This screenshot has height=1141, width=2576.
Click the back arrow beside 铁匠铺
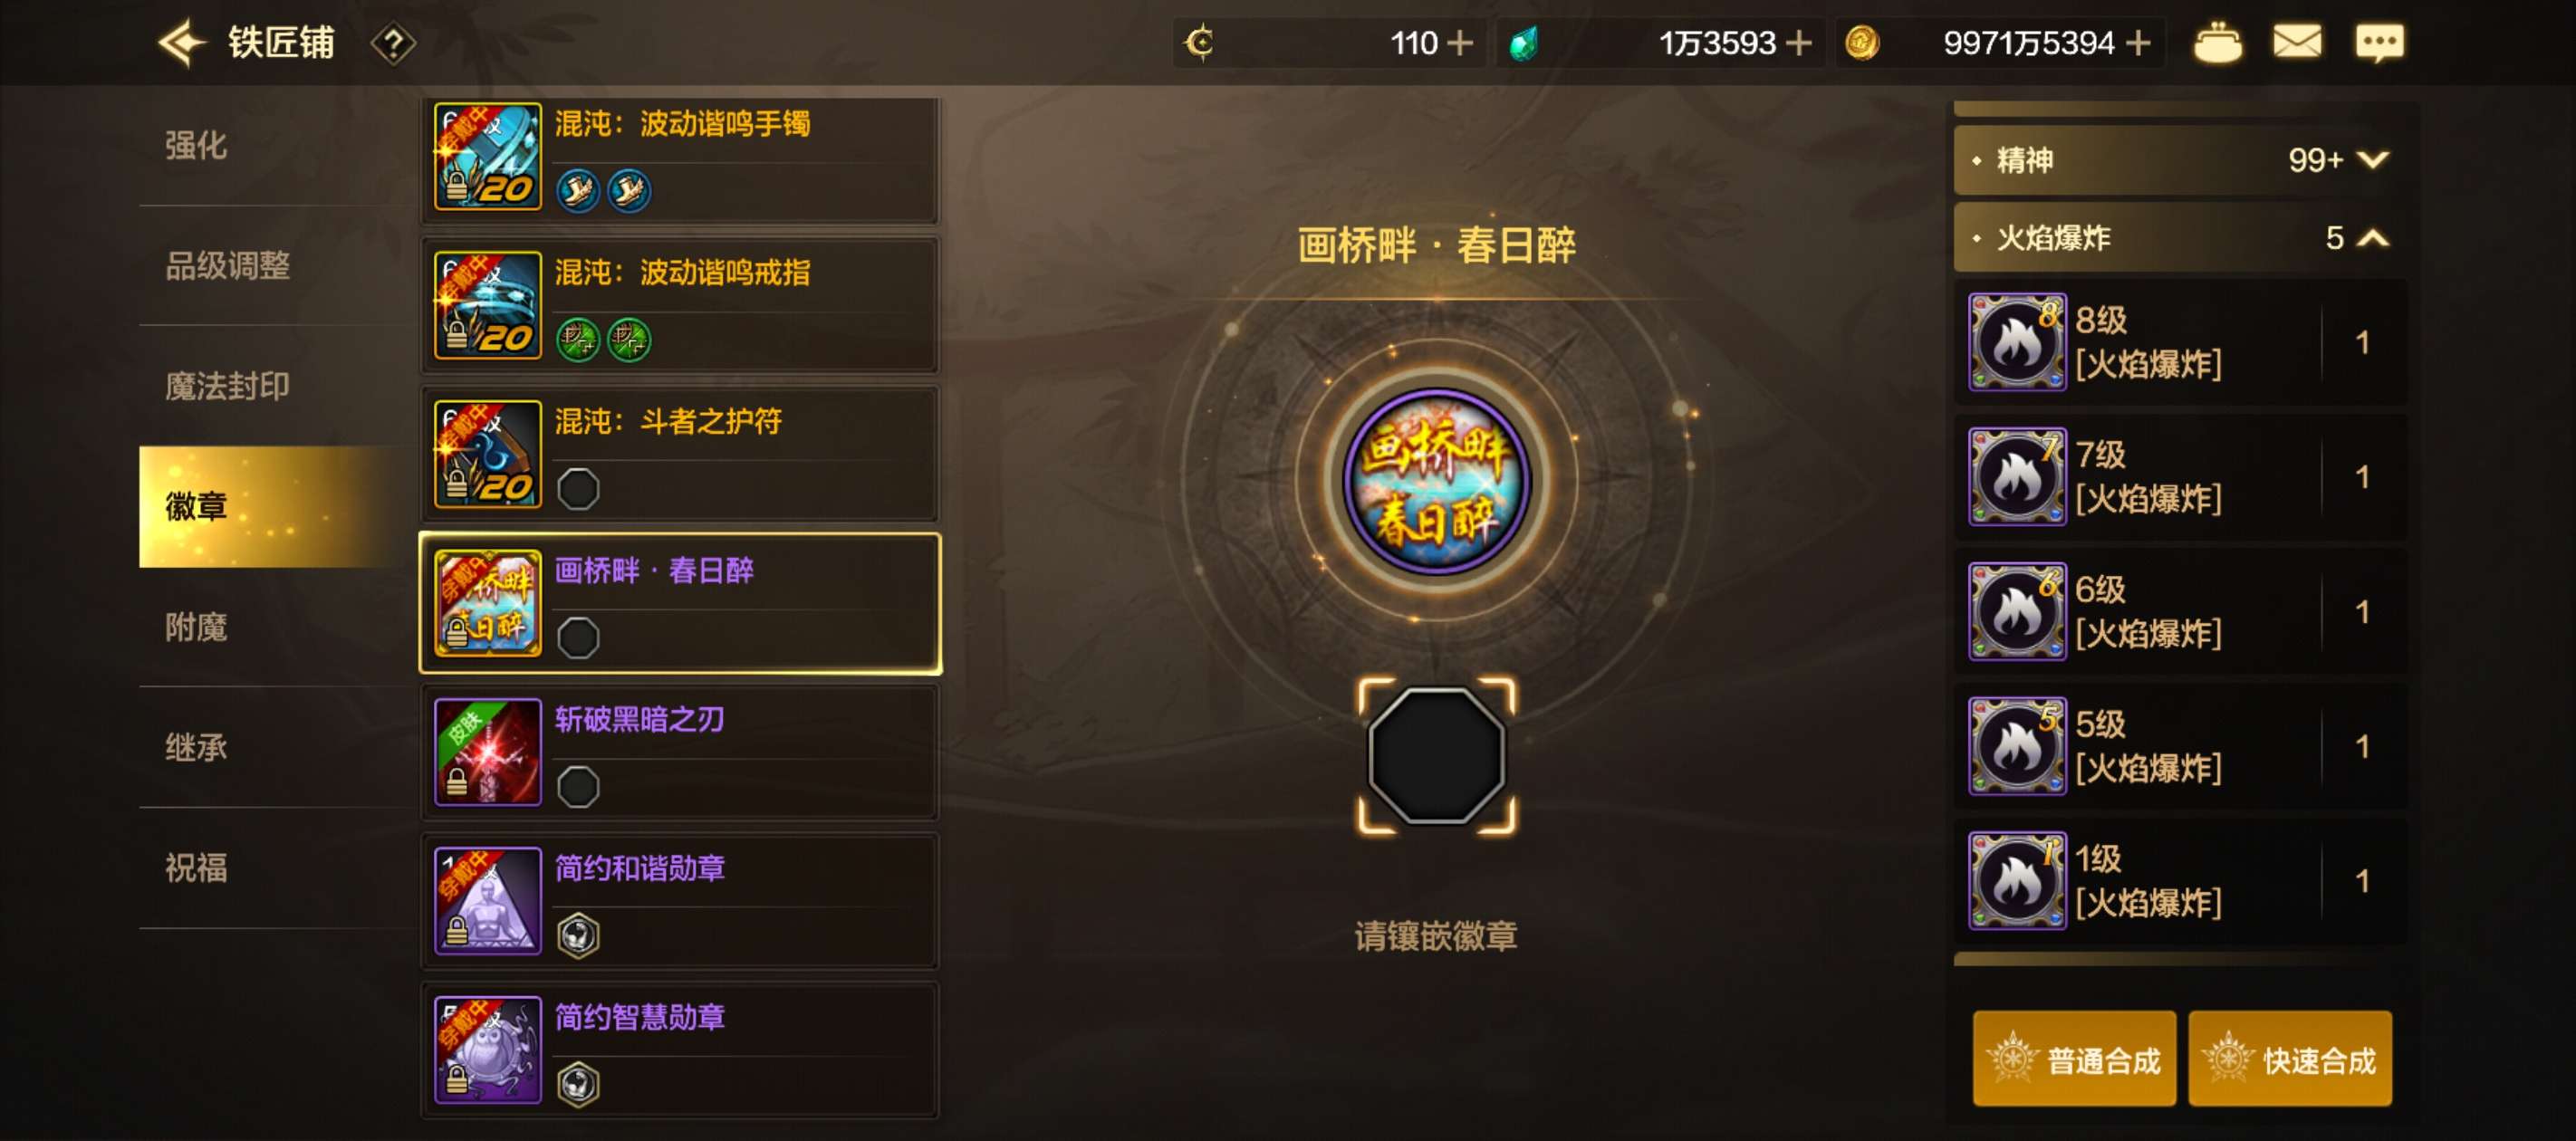182,43
